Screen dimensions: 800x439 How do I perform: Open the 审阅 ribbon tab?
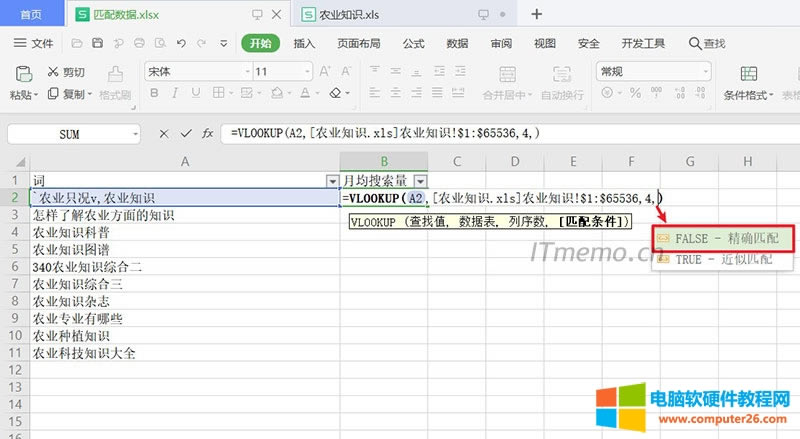pos(501,43)
